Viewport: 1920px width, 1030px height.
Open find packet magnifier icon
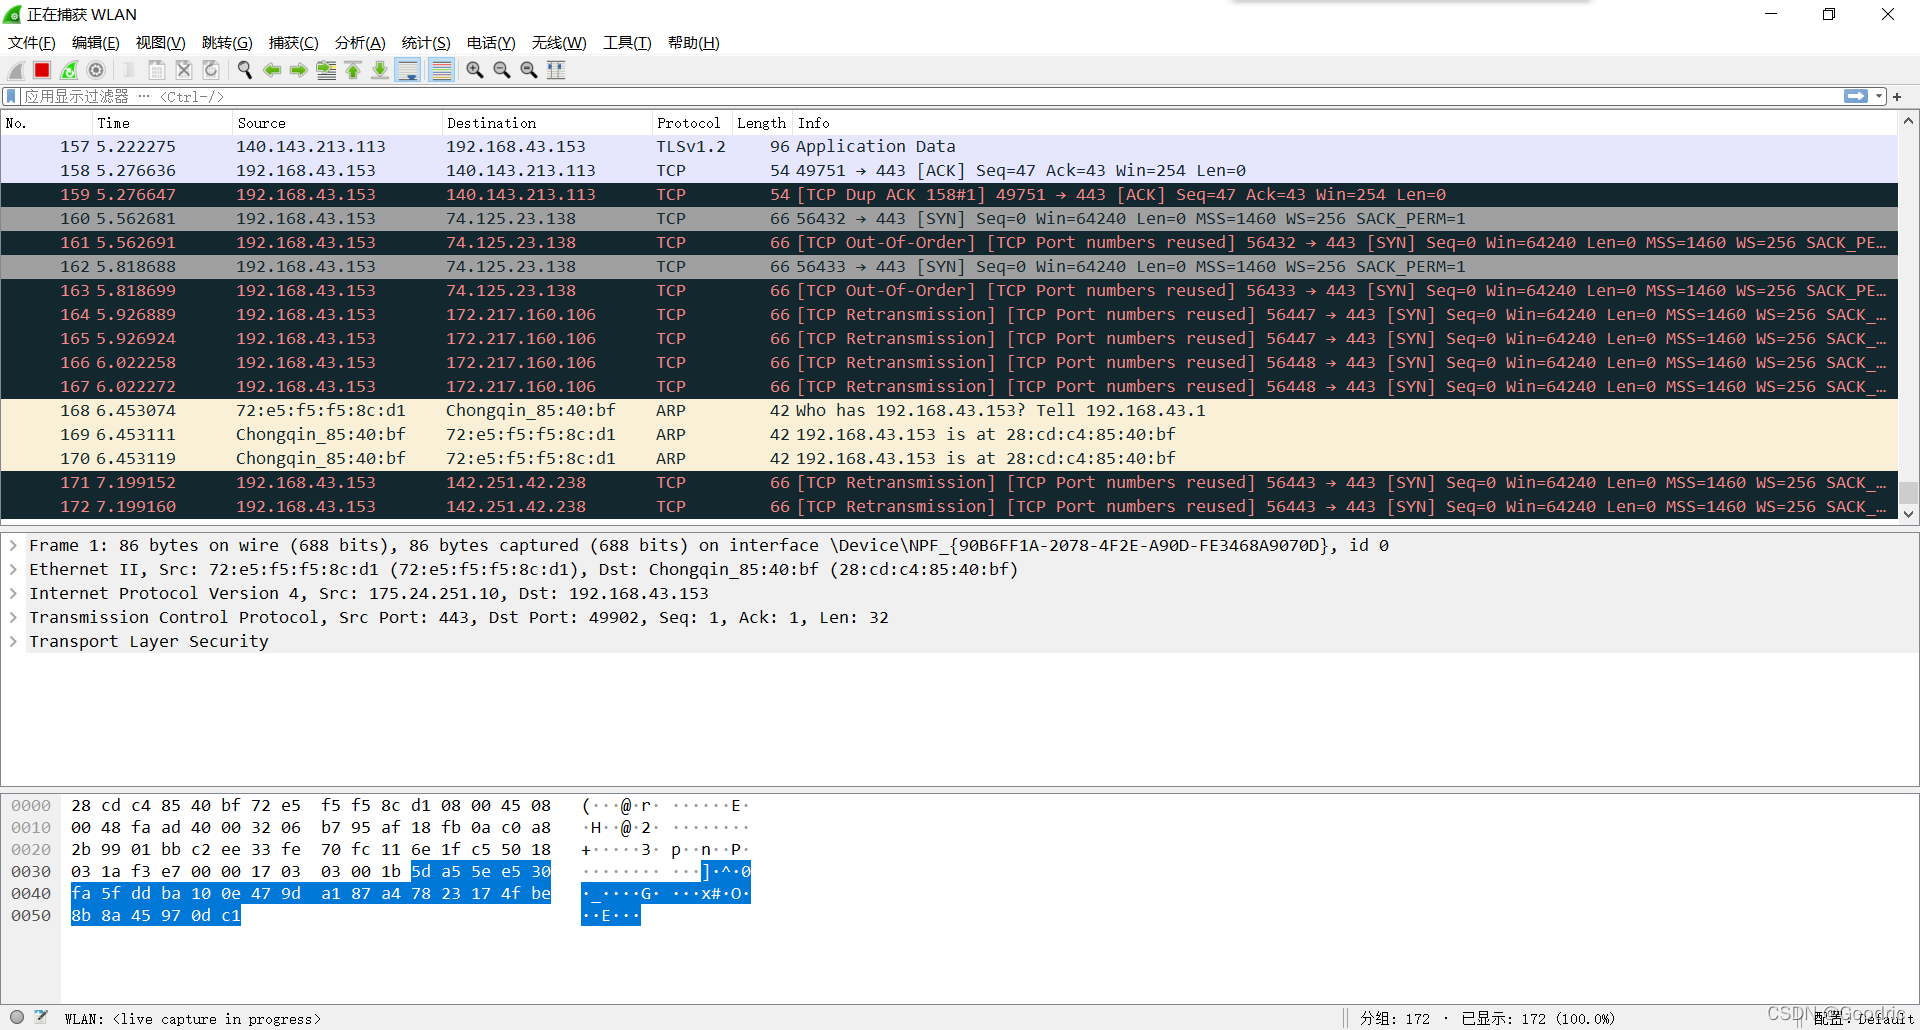[245, 70]
